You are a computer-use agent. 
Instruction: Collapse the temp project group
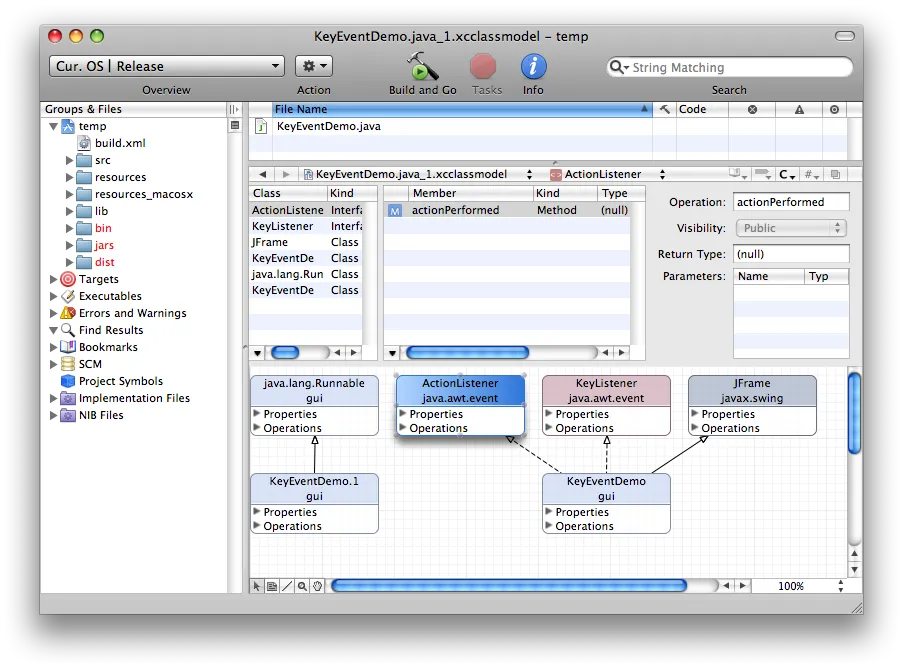[x=53, y=126]
